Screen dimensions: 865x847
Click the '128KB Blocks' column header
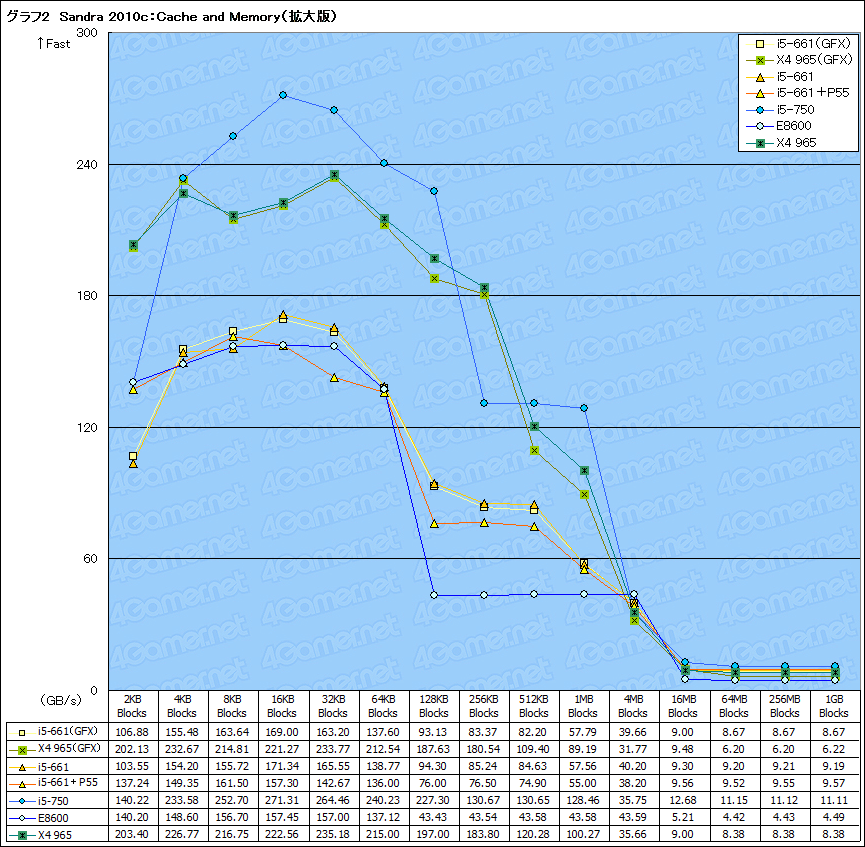(x=434, y=706)
